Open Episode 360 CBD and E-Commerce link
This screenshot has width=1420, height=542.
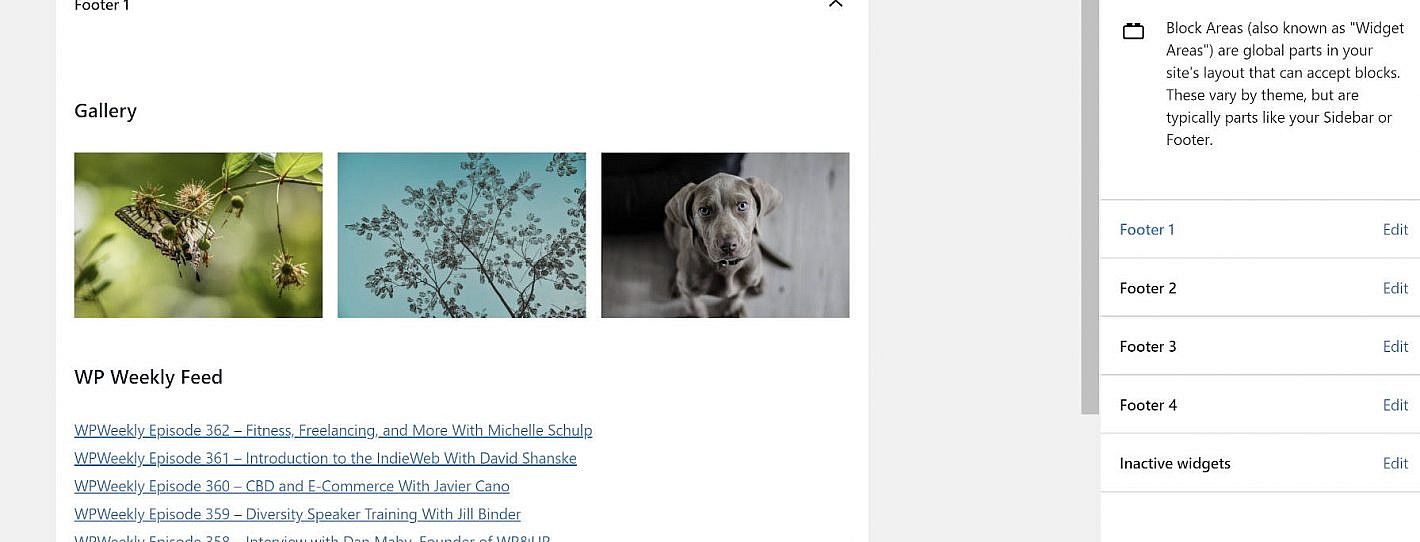(292, 487)
